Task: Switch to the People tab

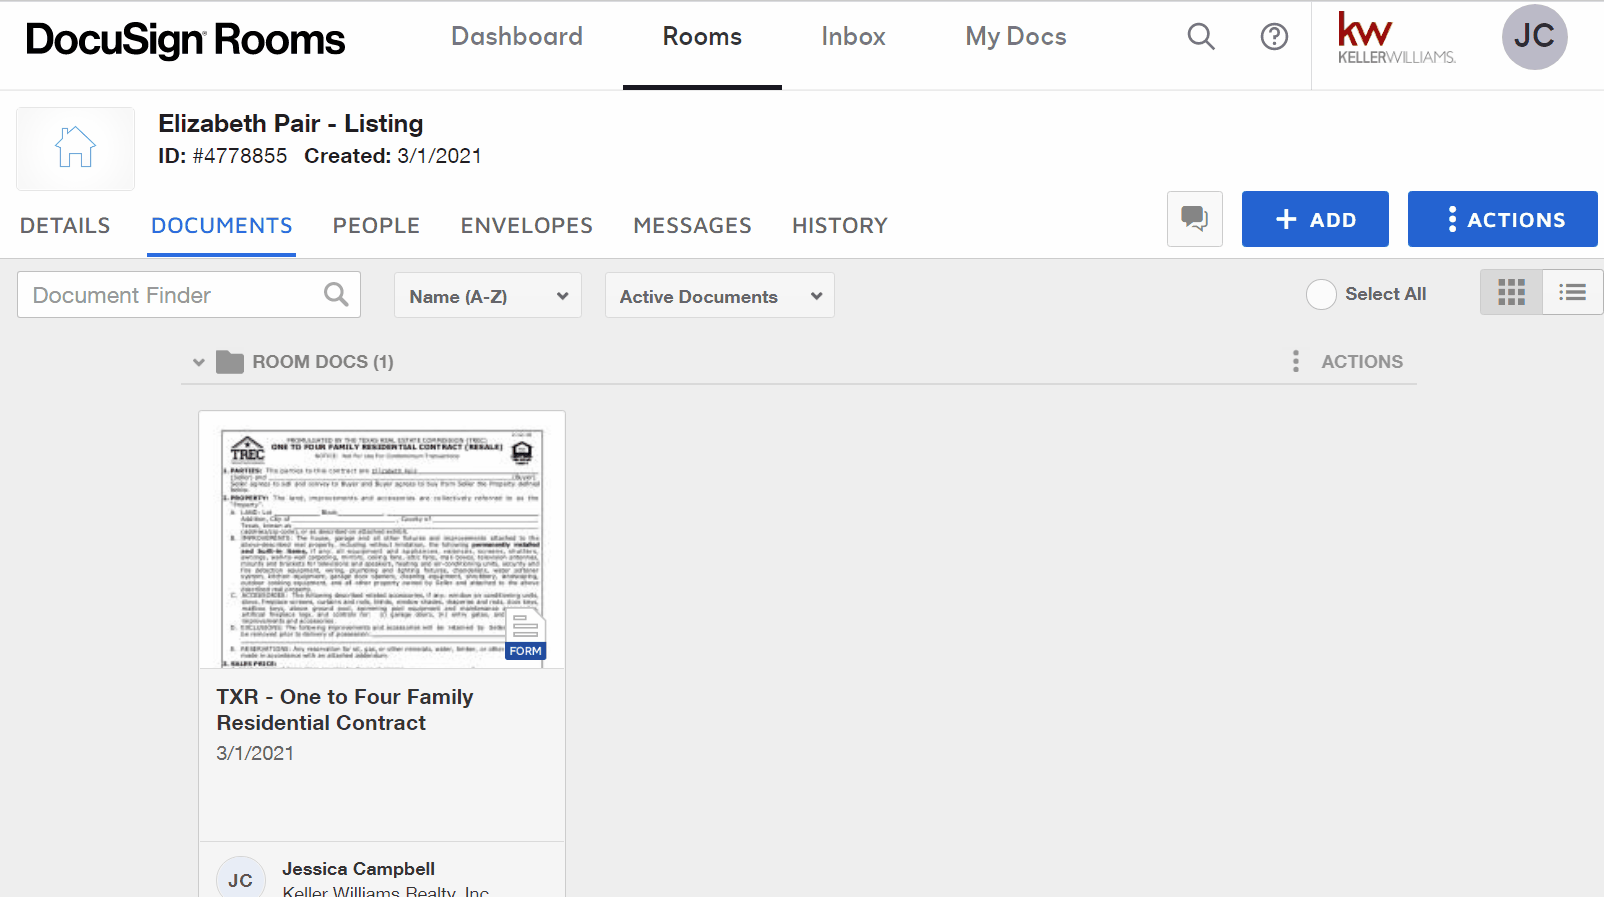Action: [x=376, y=226]
